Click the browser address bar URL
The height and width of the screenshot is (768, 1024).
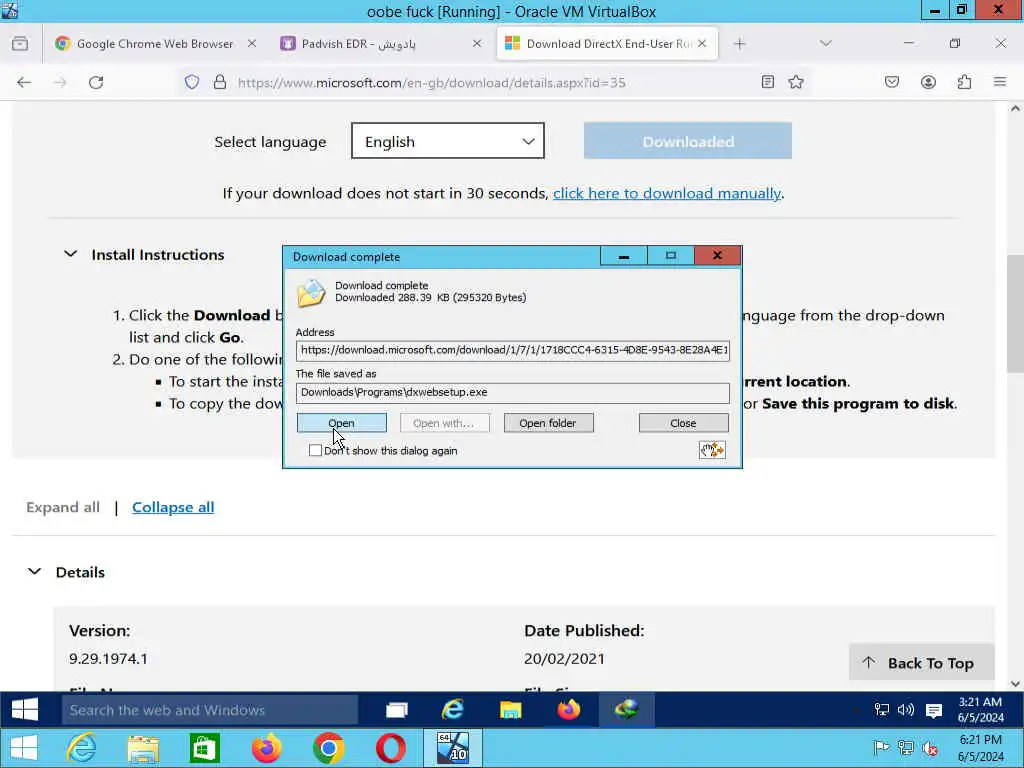pyautogui.click(x=431, y=82)
